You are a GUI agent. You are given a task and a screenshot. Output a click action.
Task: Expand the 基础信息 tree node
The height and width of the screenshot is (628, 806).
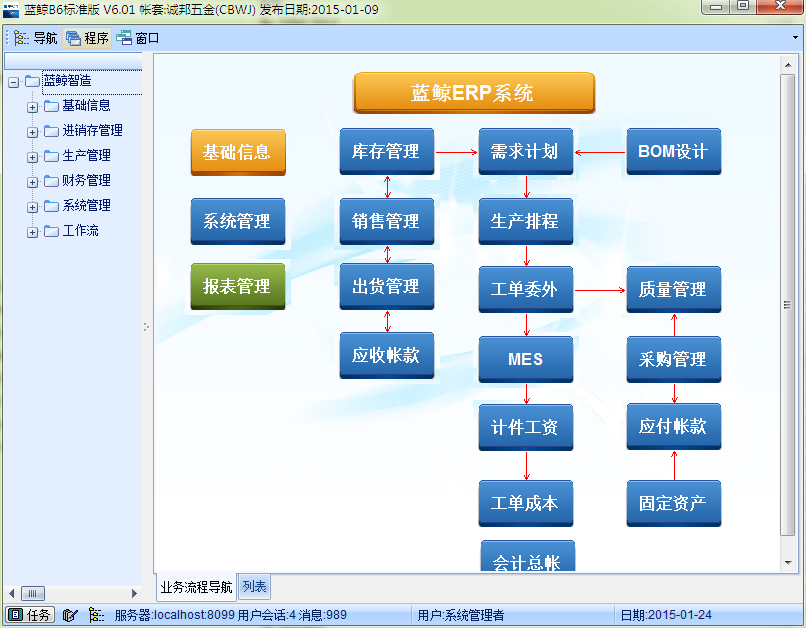point(32,107)
